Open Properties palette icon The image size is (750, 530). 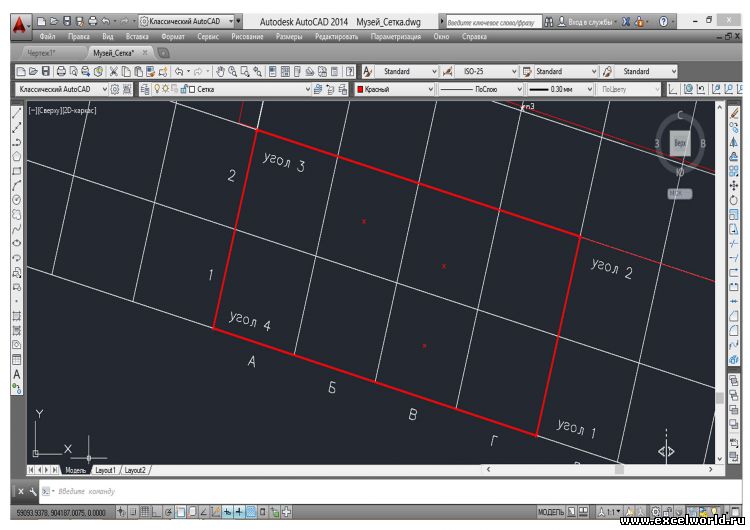tap(272, 72)
